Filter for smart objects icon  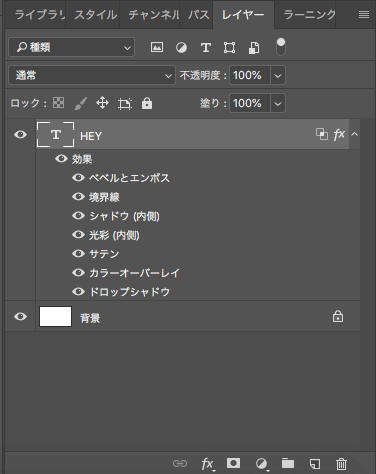[x=254, y=48]
